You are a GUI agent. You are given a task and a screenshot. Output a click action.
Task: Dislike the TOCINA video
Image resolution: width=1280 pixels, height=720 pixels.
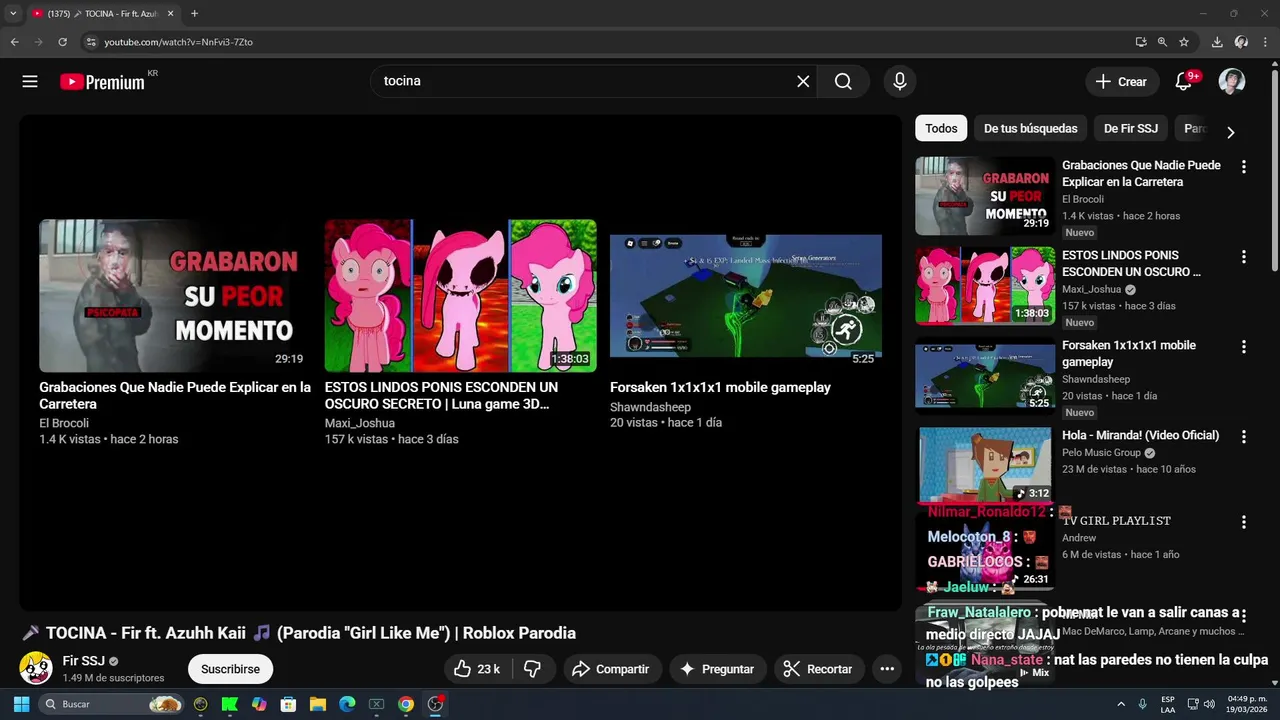coord(533,669)
